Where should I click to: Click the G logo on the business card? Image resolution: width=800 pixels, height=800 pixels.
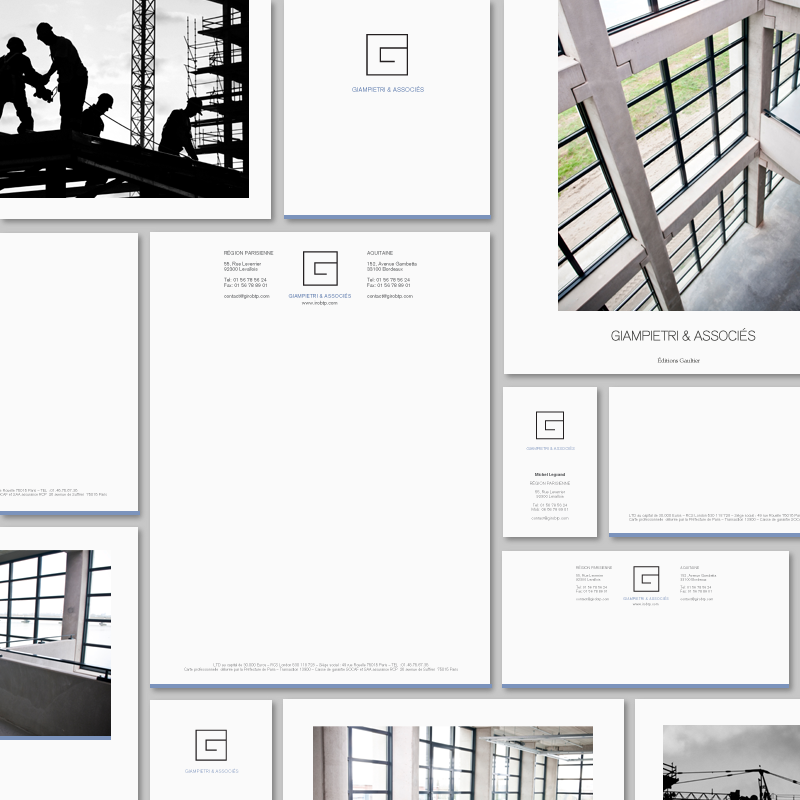549,425
